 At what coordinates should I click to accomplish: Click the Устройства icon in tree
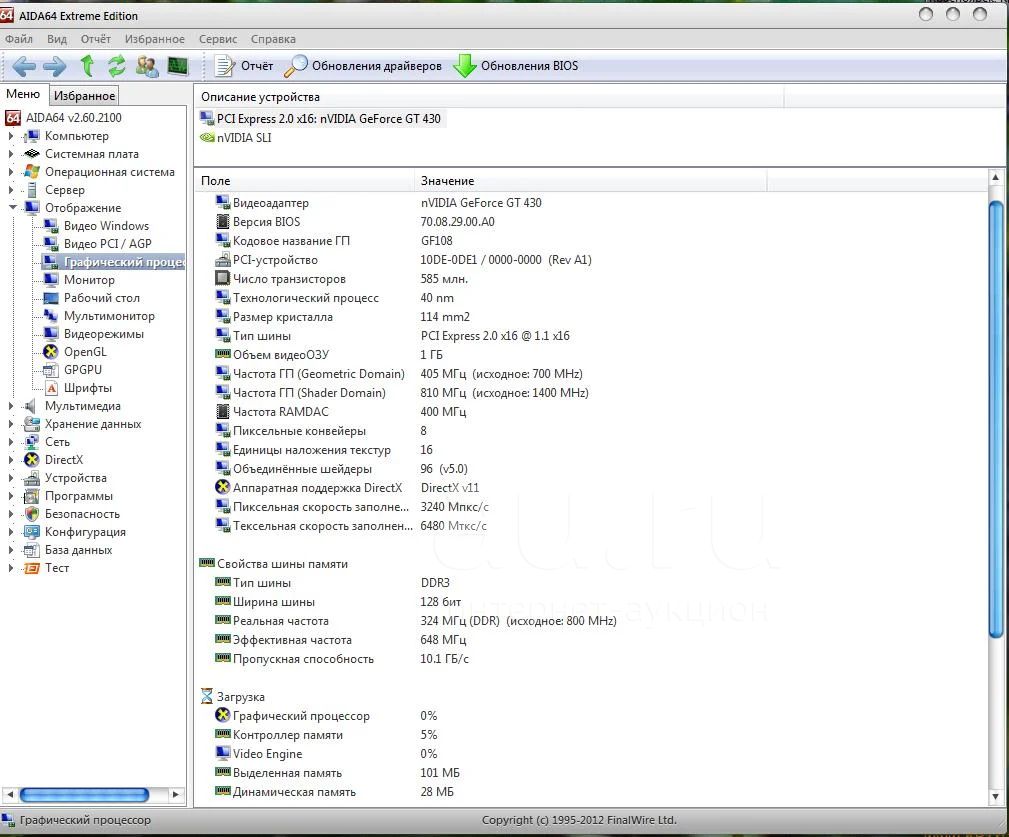(32, 478)
